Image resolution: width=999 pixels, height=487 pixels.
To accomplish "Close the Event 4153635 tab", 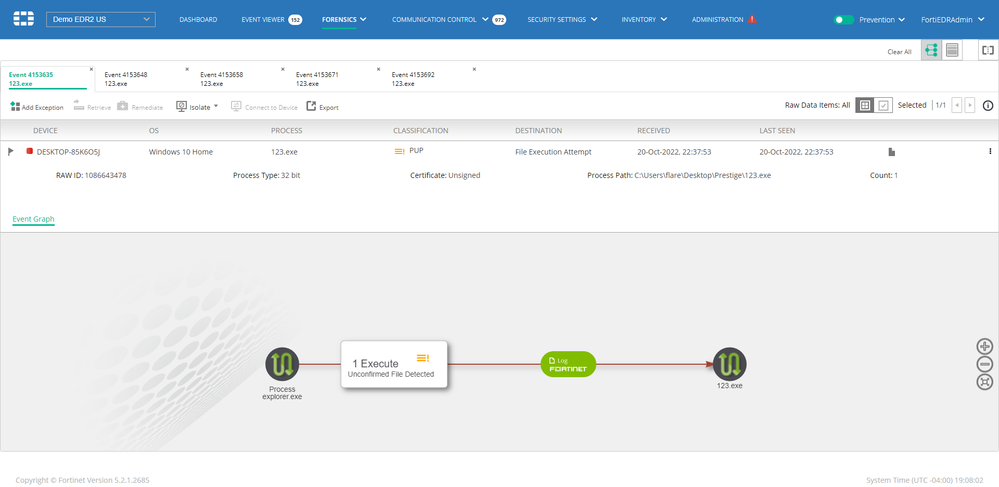I will pos(91,69).
